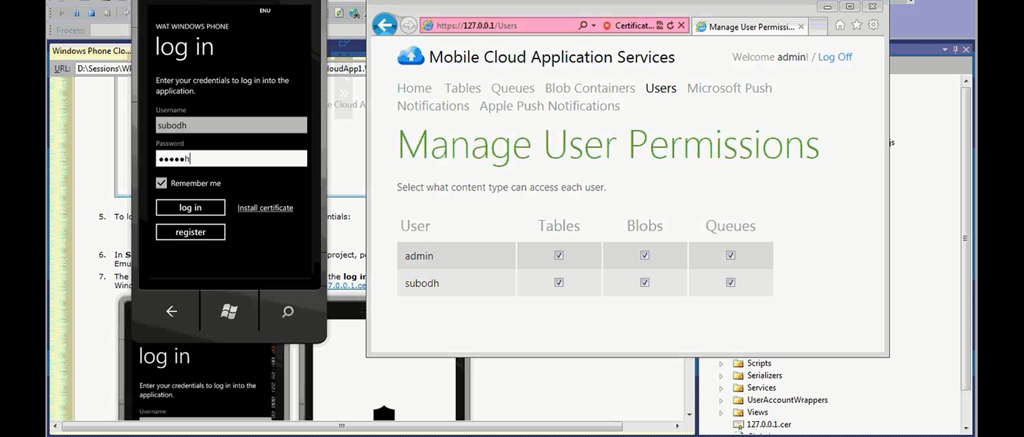Image resolution: width=1024 pixels, height=437 pixels.
Task: Open the browser Tools gear icon
Action: tap(873, 25)
